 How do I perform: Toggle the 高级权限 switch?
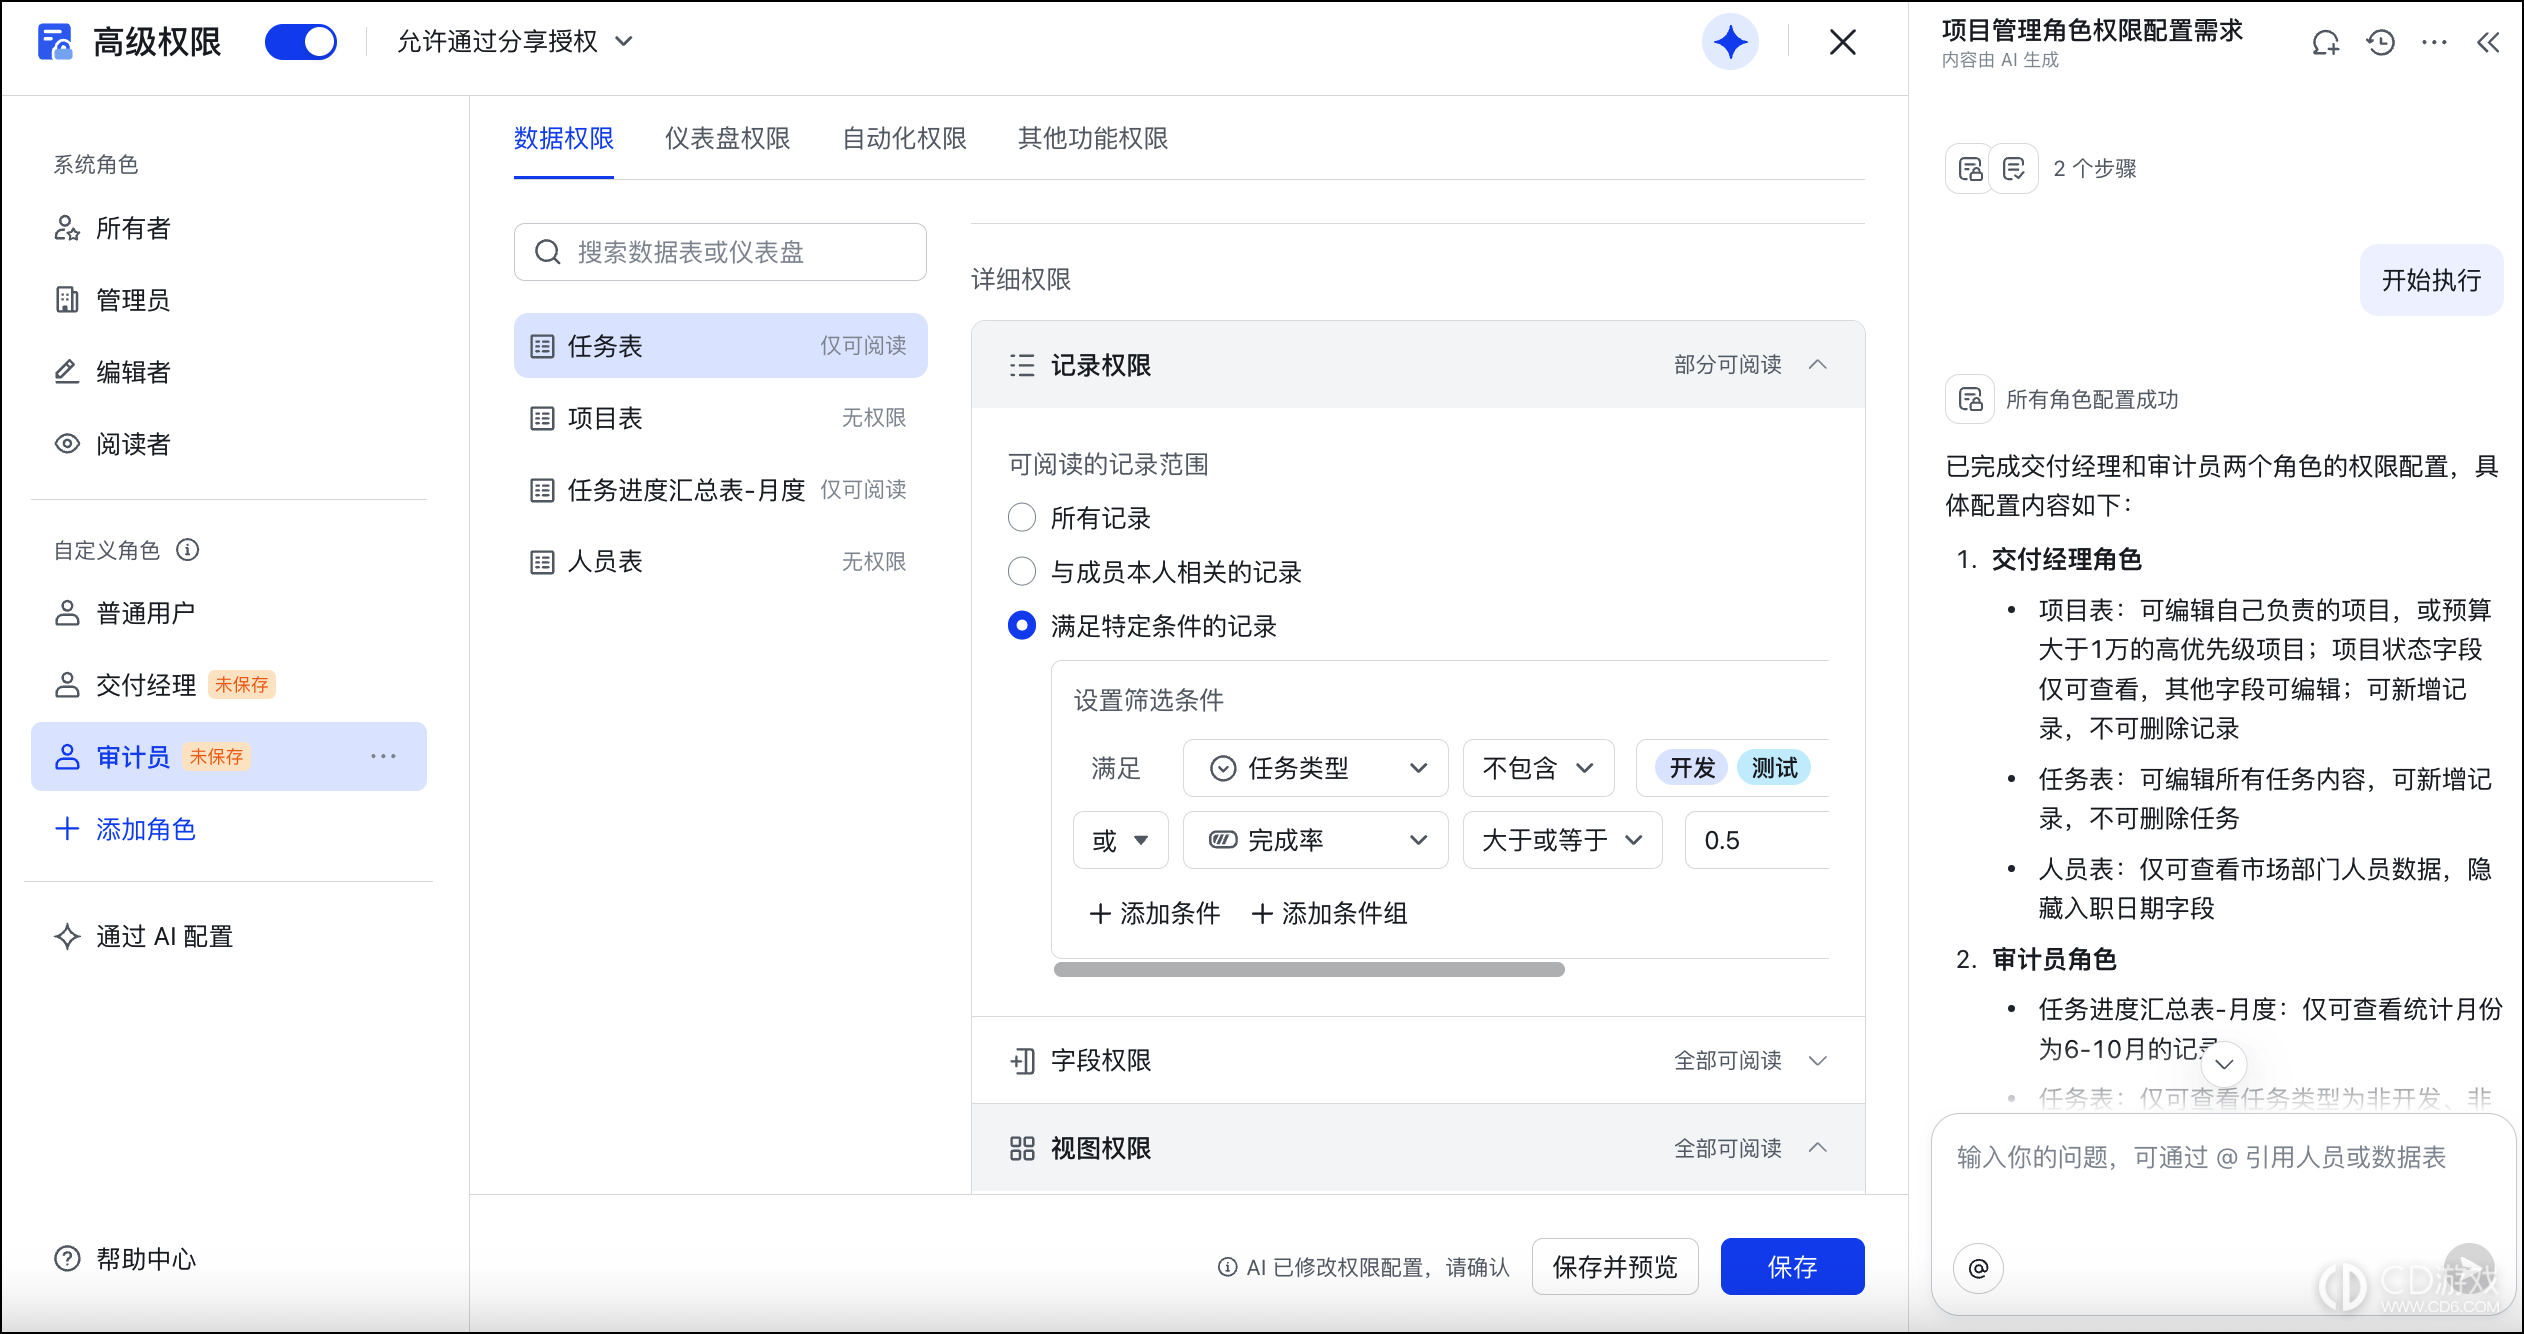[300, 42]
